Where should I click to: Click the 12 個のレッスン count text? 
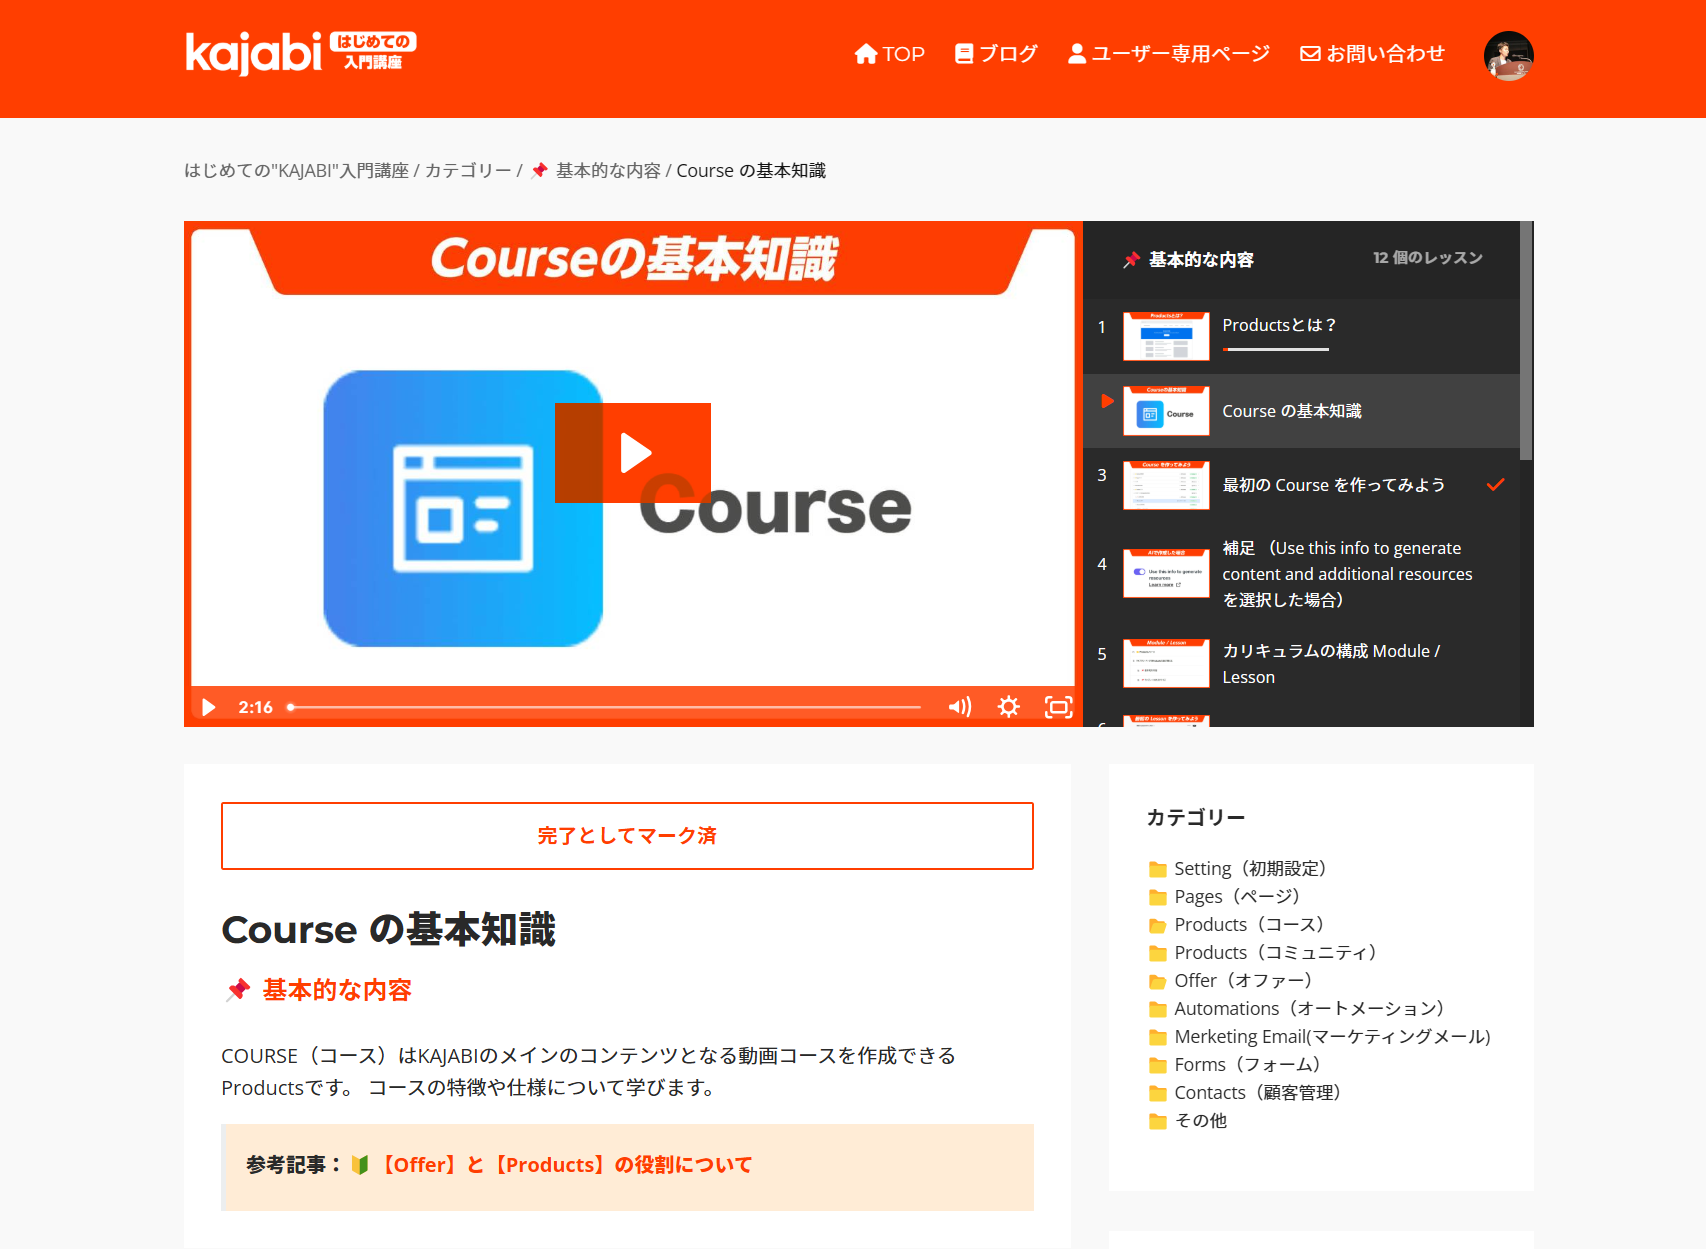pyautogui.click(x=1428, y=258)
